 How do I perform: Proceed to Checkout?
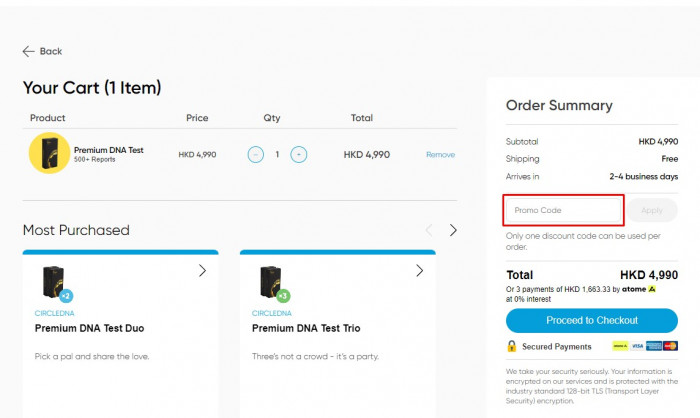592,320
